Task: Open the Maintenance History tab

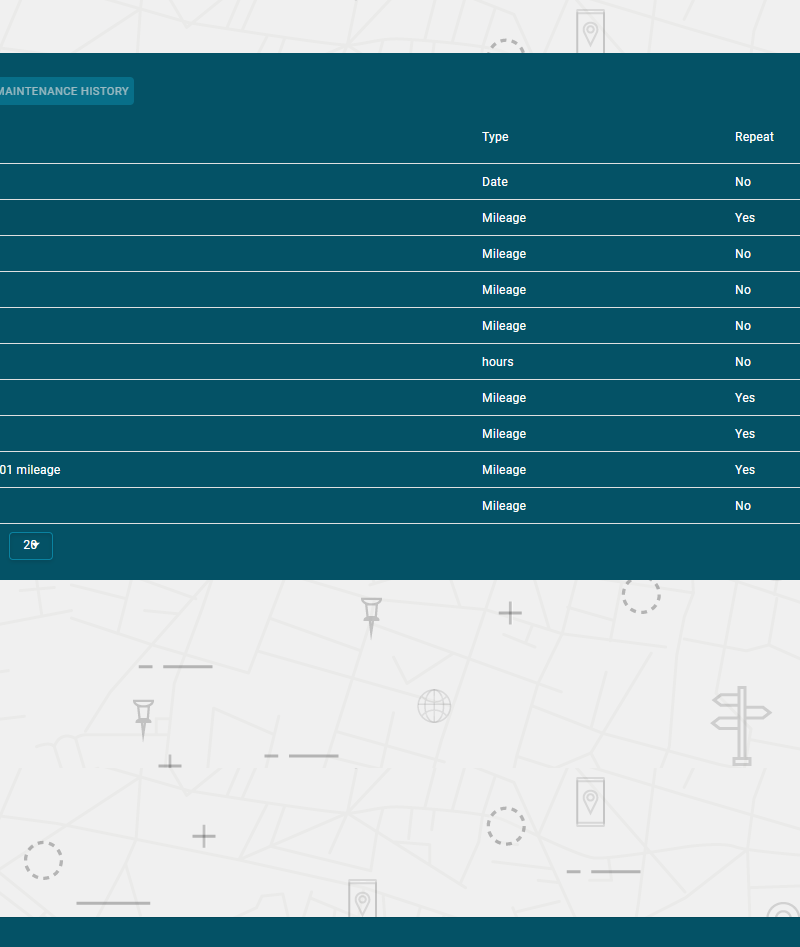Action: [x=65, y=91]
